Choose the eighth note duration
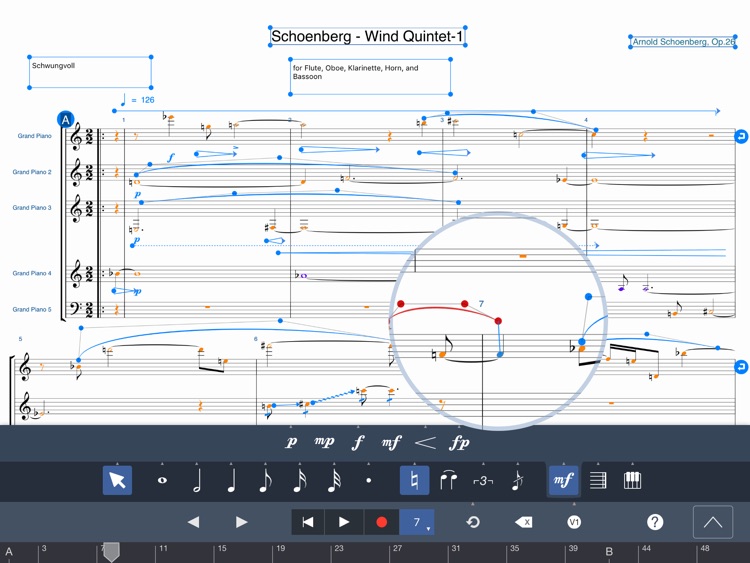 coord(265,481)
